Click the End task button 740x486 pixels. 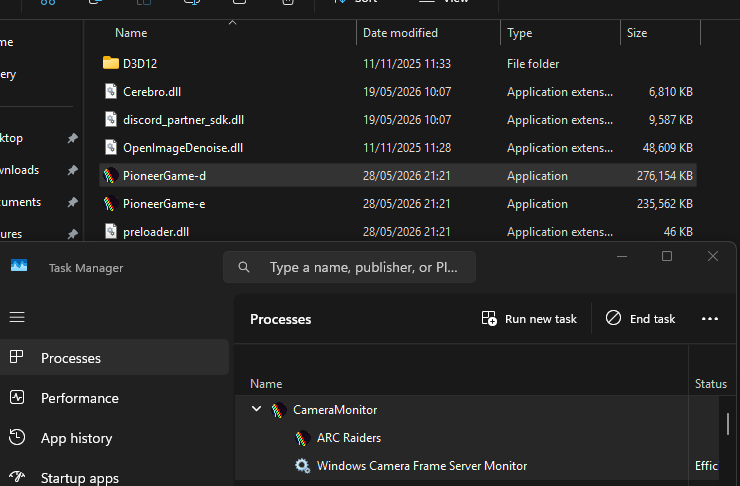[640, 319]
